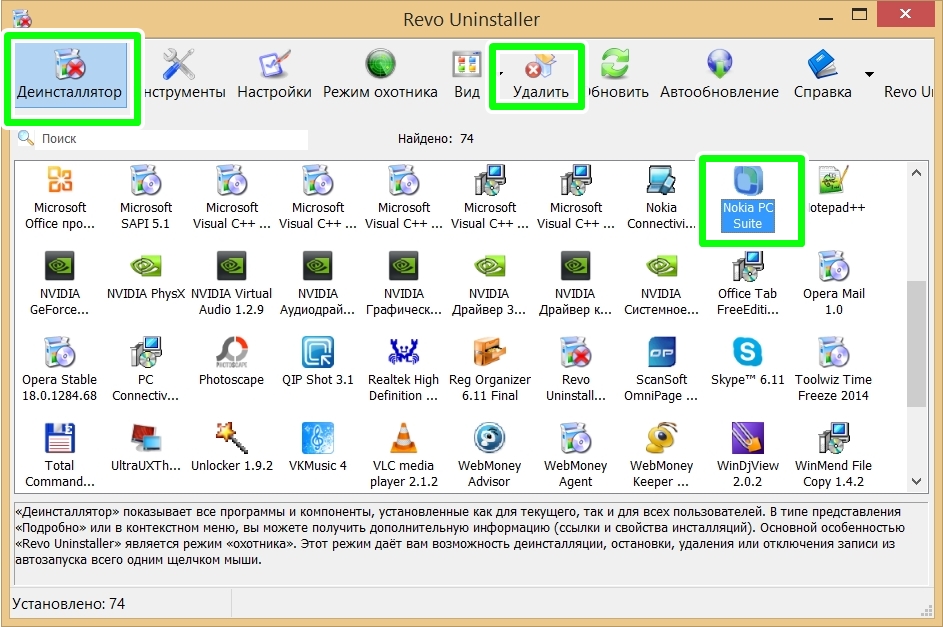Expand the Справка (Help) dropdown arrow
The width and height of the screenshot is (943, 627).
[x=869, y=74]
